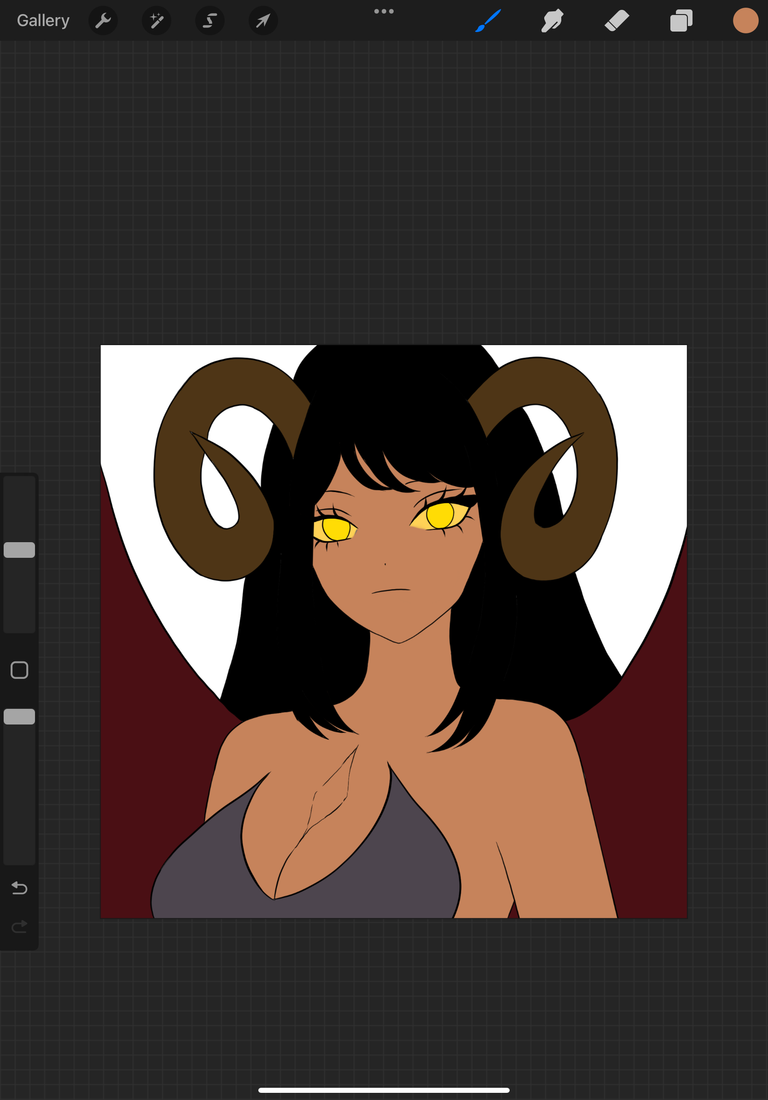Open the Adjustments magic wand menu
The image size is (768, 1100).
[156, 21]
